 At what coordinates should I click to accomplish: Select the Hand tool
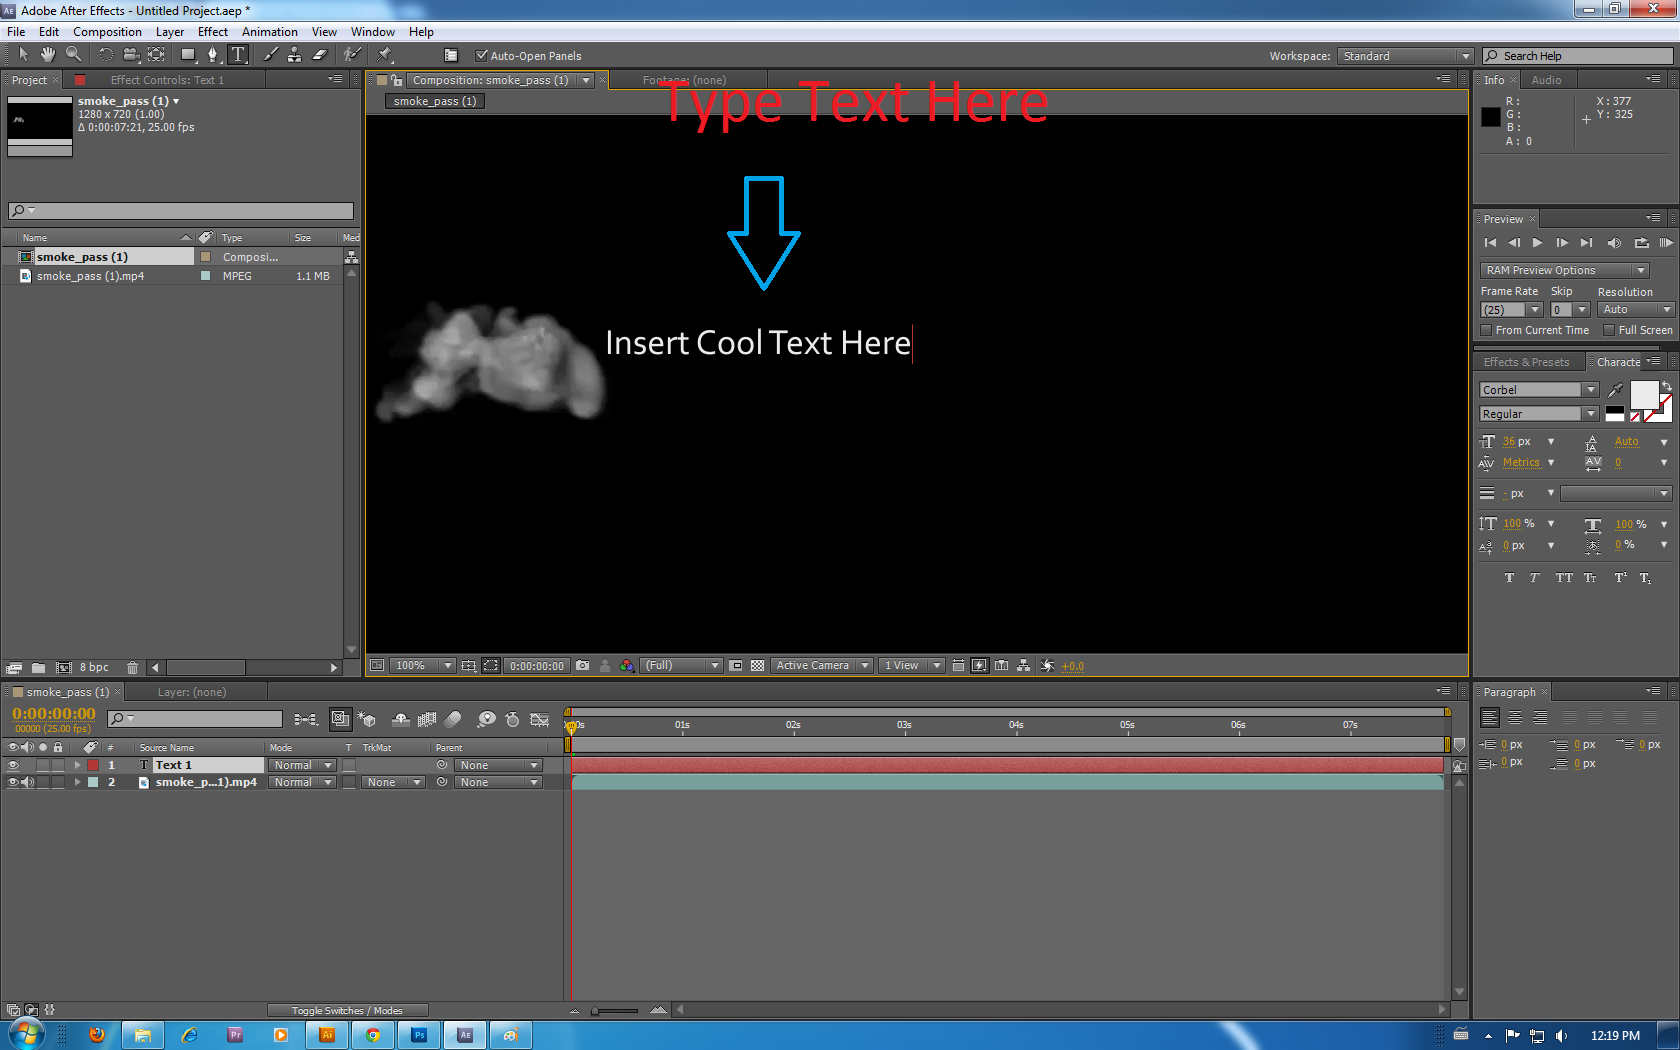pyautogui.click(x=48, y=54)
